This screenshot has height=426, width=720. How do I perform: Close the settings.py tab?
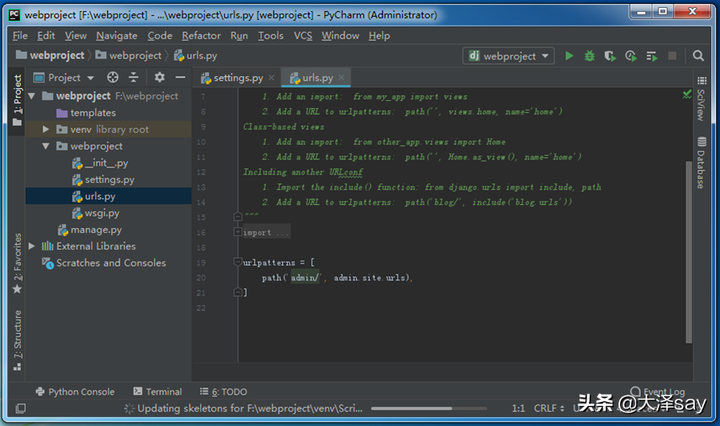pyautogui.click(x=272, y=78)
